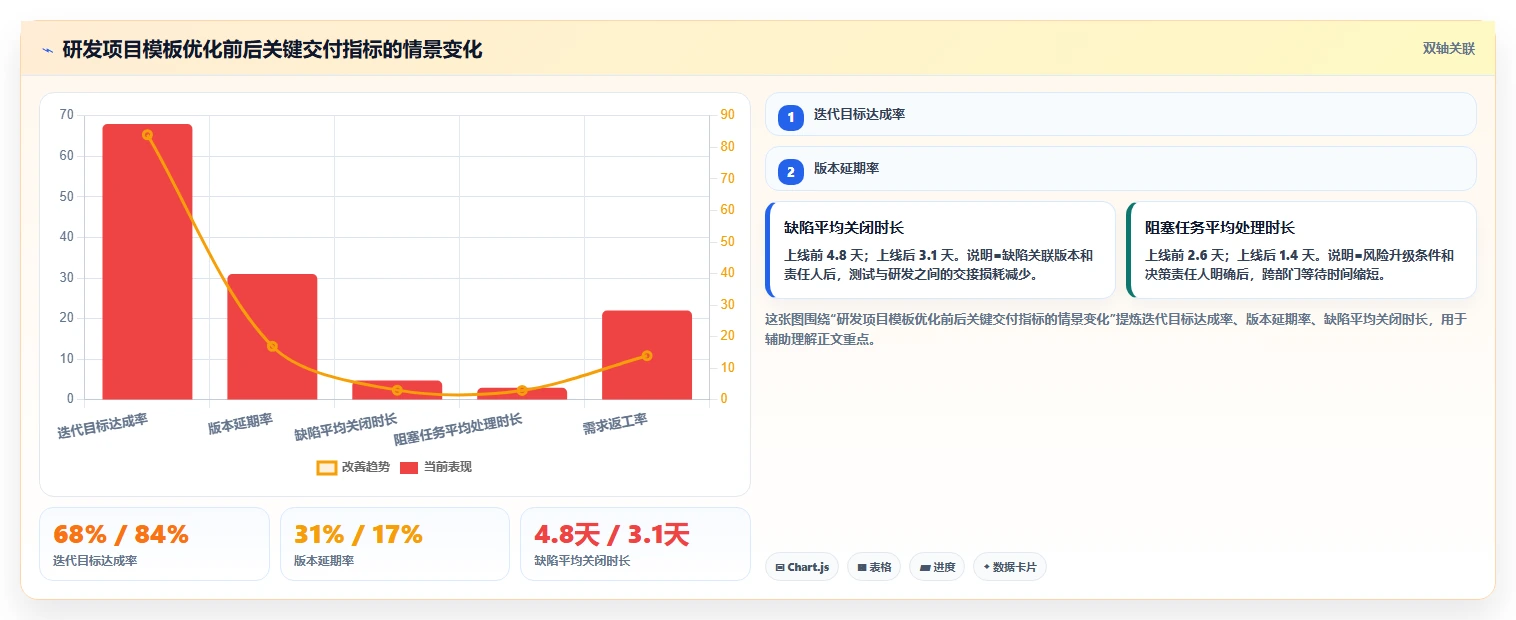Click the 版本延期率 red bar
Viewport: 1516px width, 620px height.
272,337
